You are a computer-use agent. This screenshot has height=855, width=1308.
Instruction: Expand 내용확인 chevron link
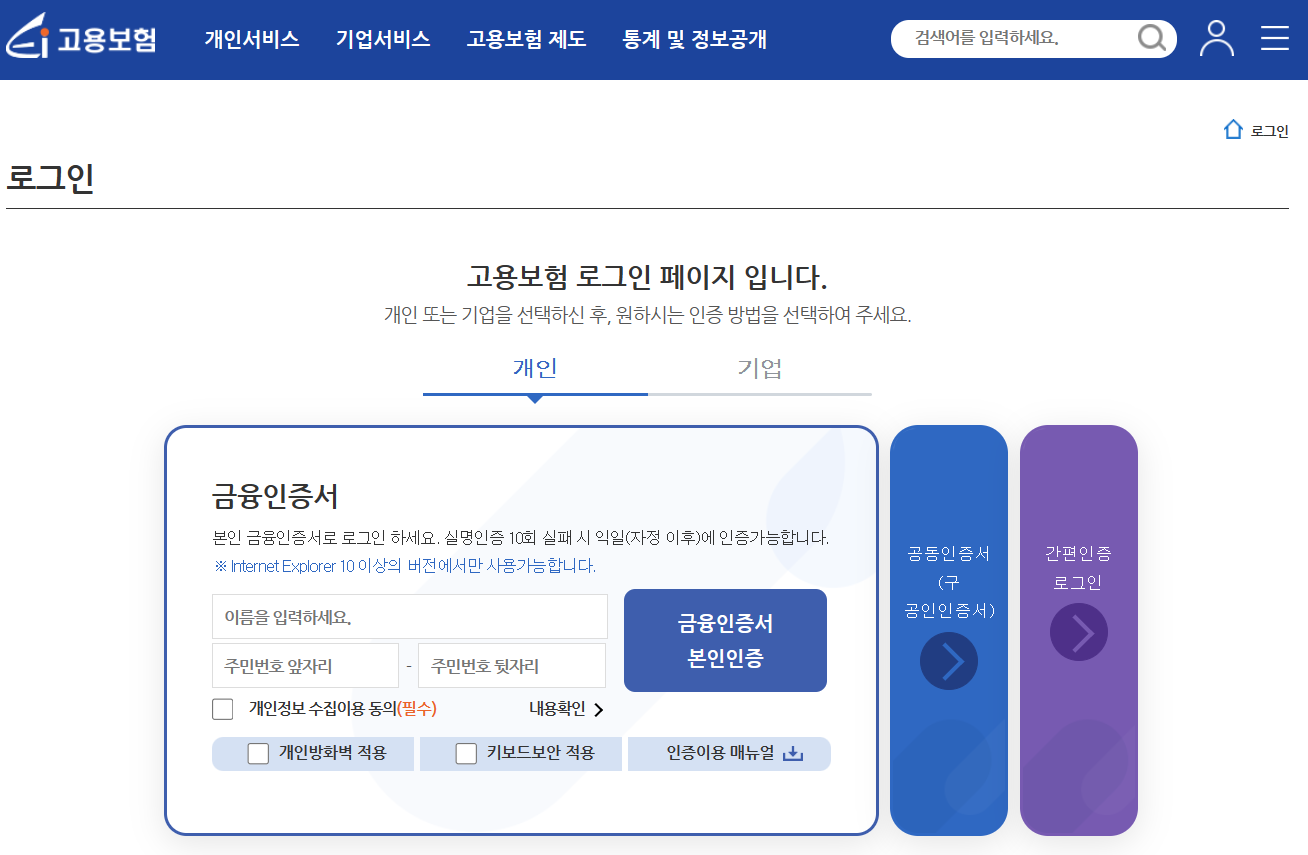(x=567, y=709)
